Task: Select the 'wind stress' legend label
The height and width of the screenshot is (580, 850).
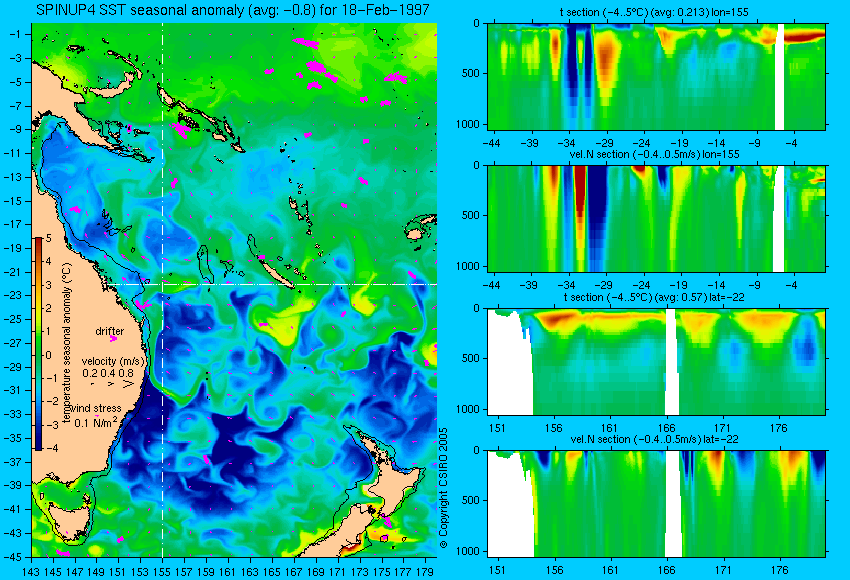Action: click(x=96, y=408)
